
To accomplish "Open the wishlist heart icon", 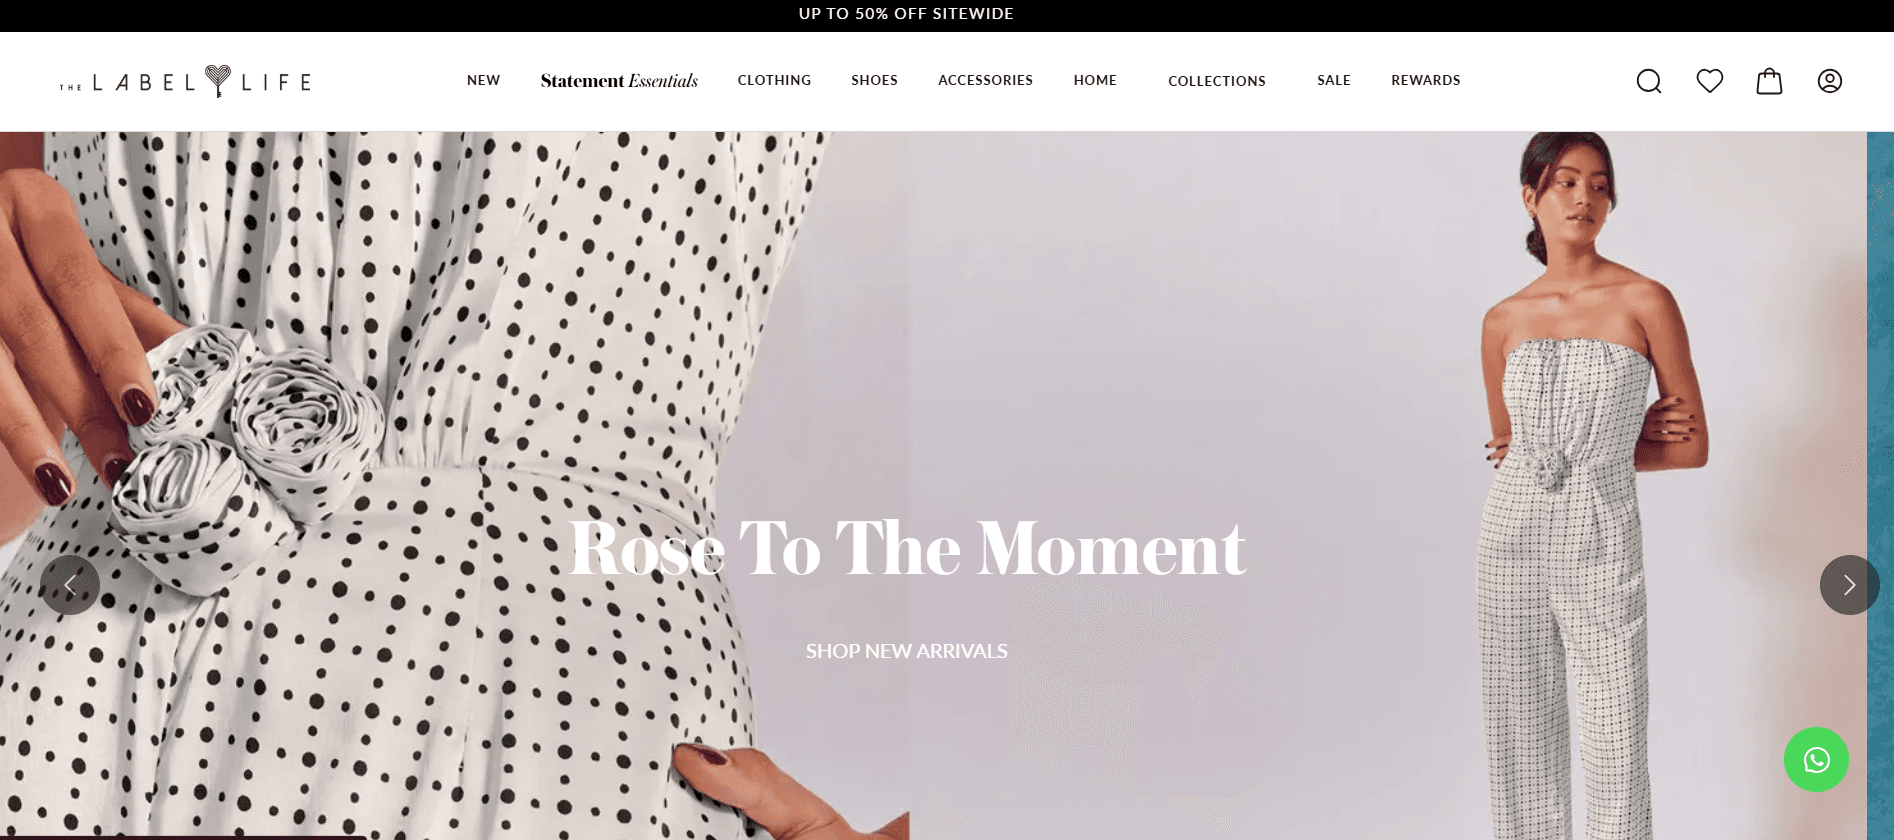I will click(x=1710, y=81).
